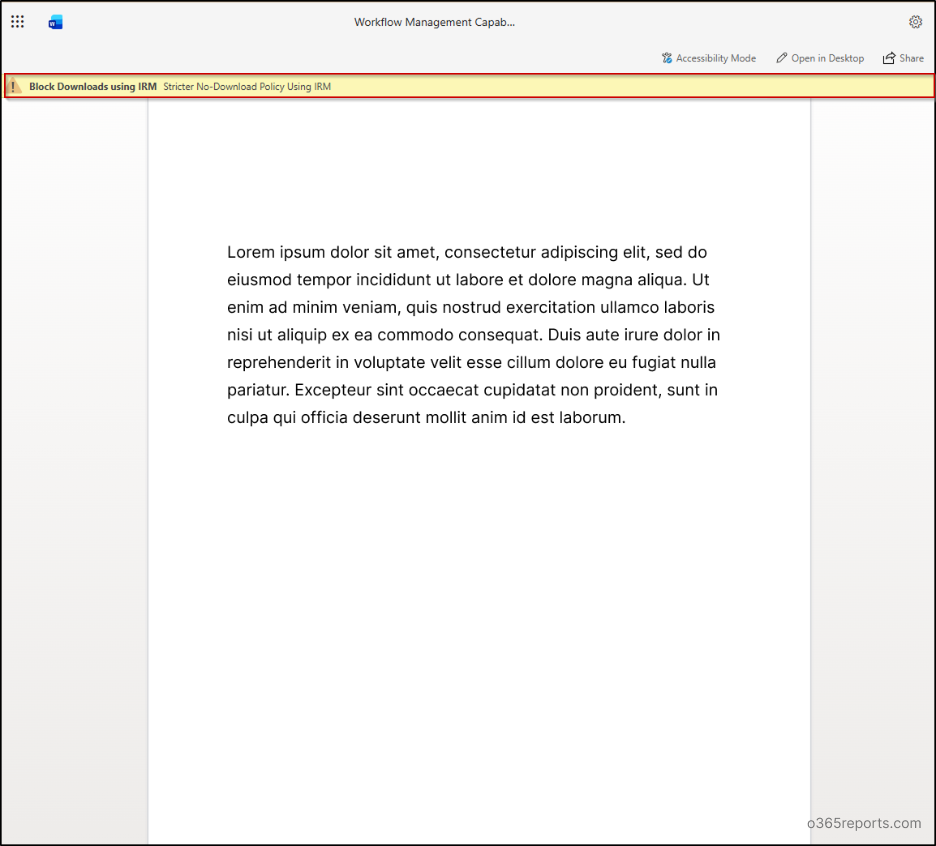The height and width of the screenshot is (846, 936).
Task: Click the warning icon in IRM bar
Action: pyautogui.click(x=15, y=87)
